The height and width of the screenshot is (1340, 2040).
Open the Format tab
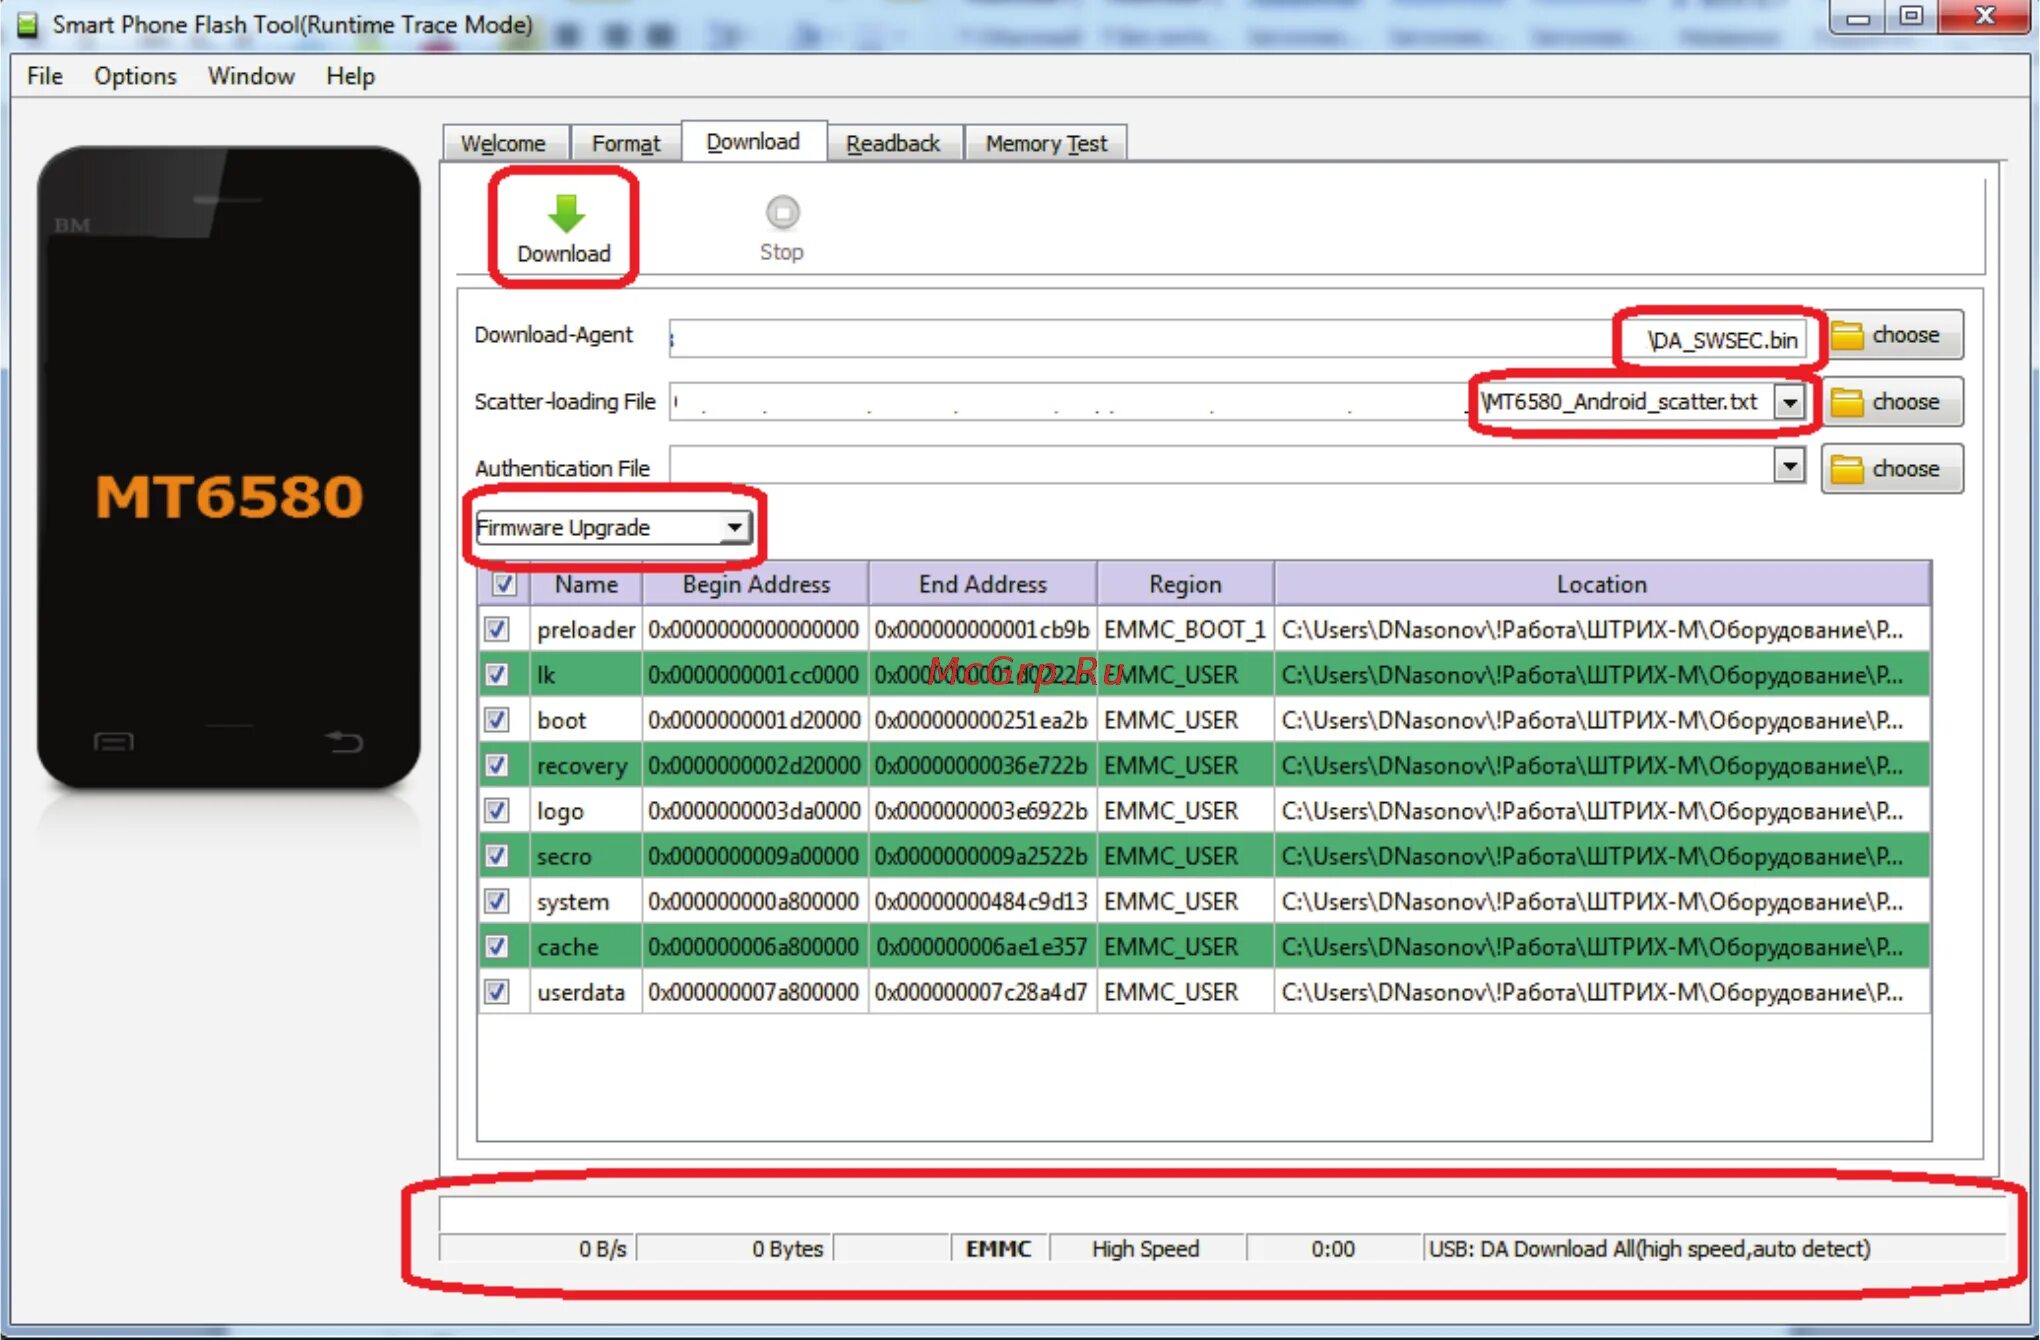(x=625, y=143)
